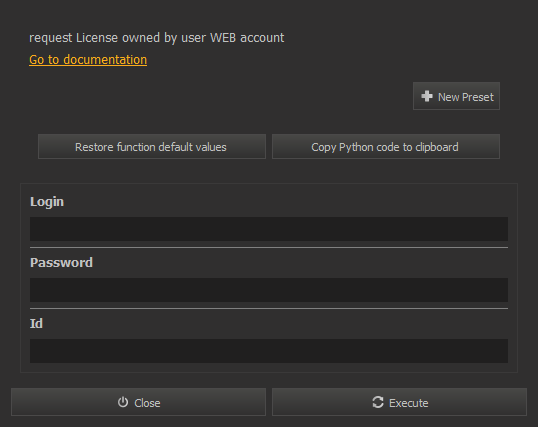Viewport: 538px width, 427px height.
Task: Click the power icon on Close
Action: (x=123, y=402)
